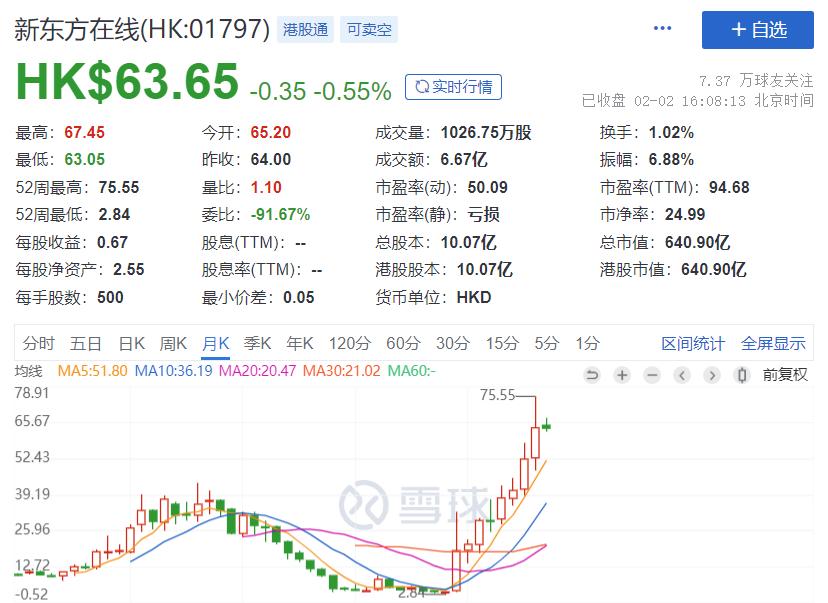The width and height of the screenshot is (828, 603).
Task: Reset chart view with the undo arrow icon
Action: coord(592,375)
